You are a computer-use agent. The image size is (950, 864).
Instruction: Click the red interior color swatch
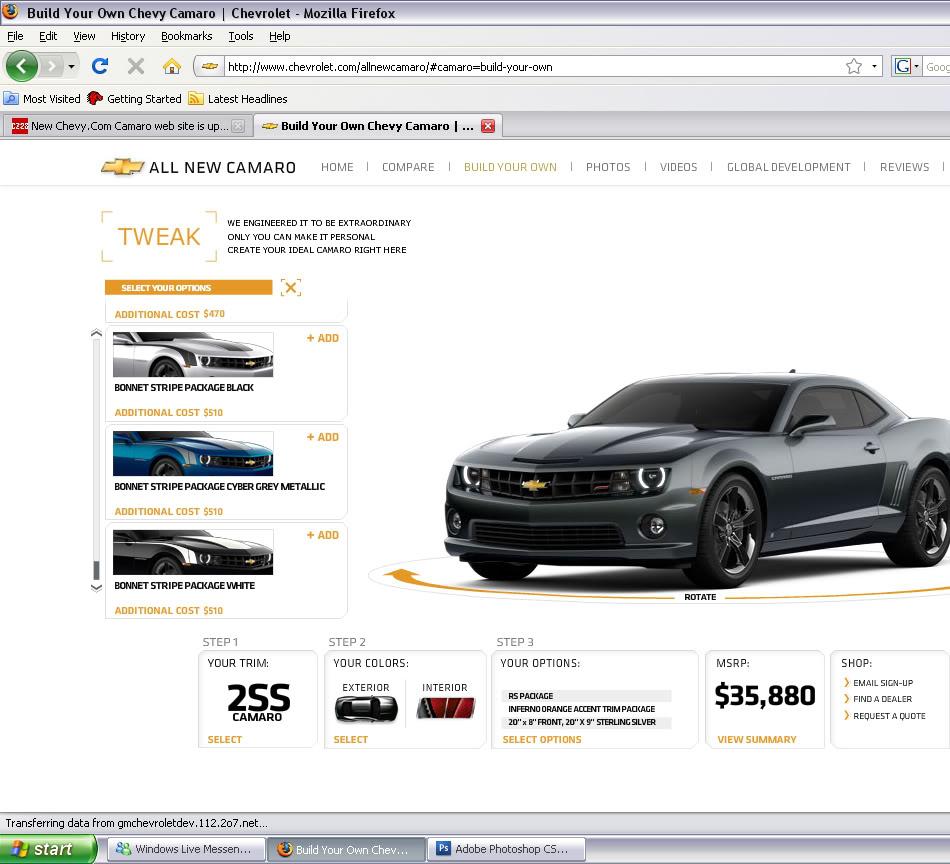[446, 708]
